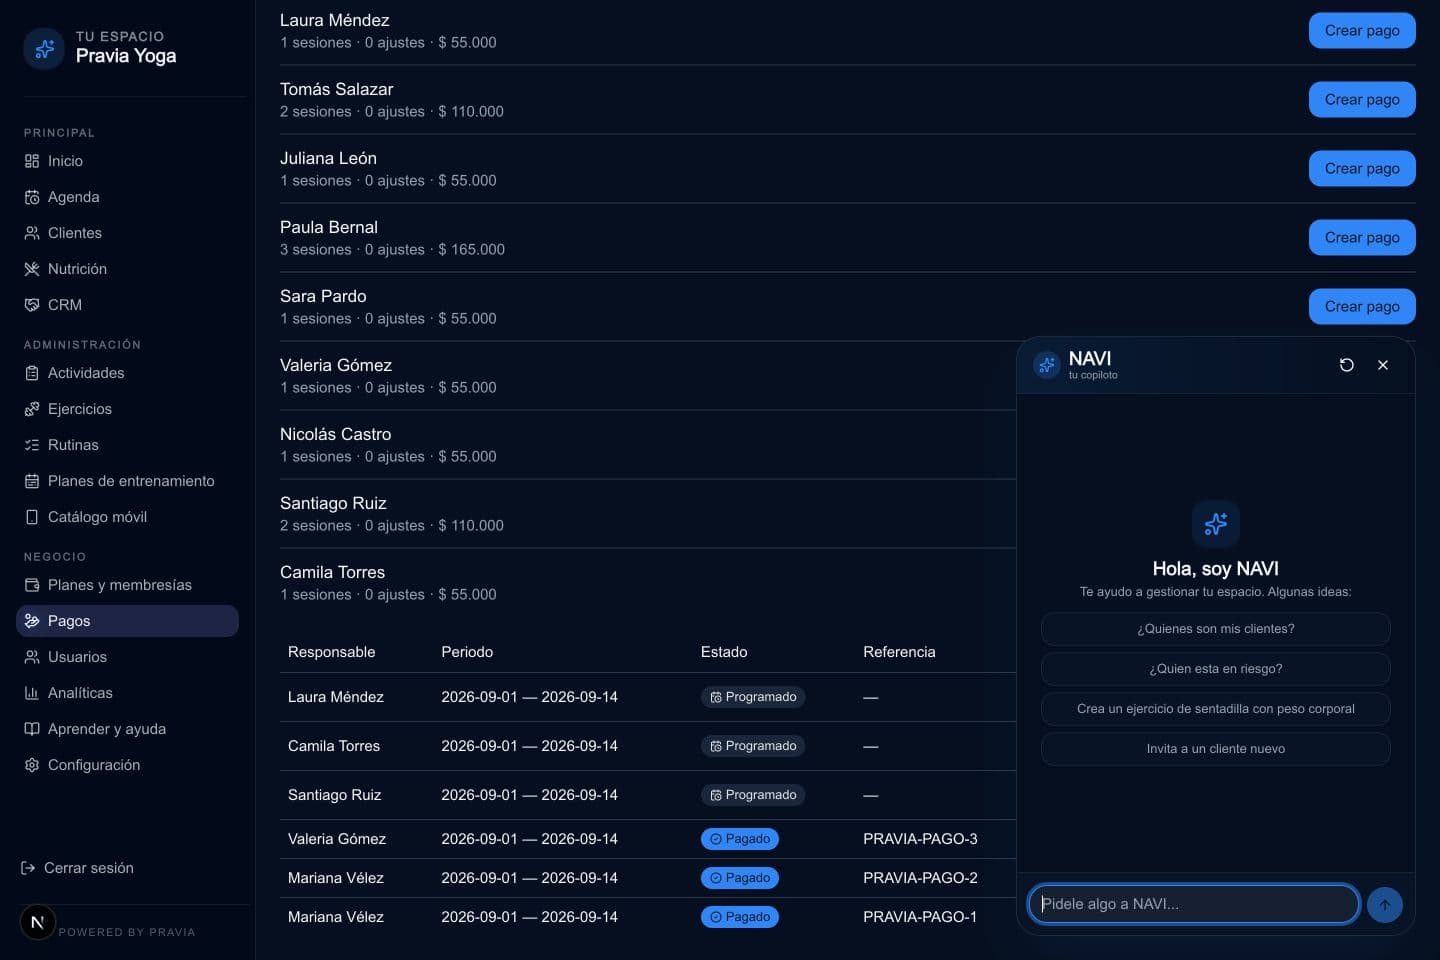Viewport: 1440px width, 960px height.
Task: Click Crear pago for Tomás Salazar
Action: 1362,100
